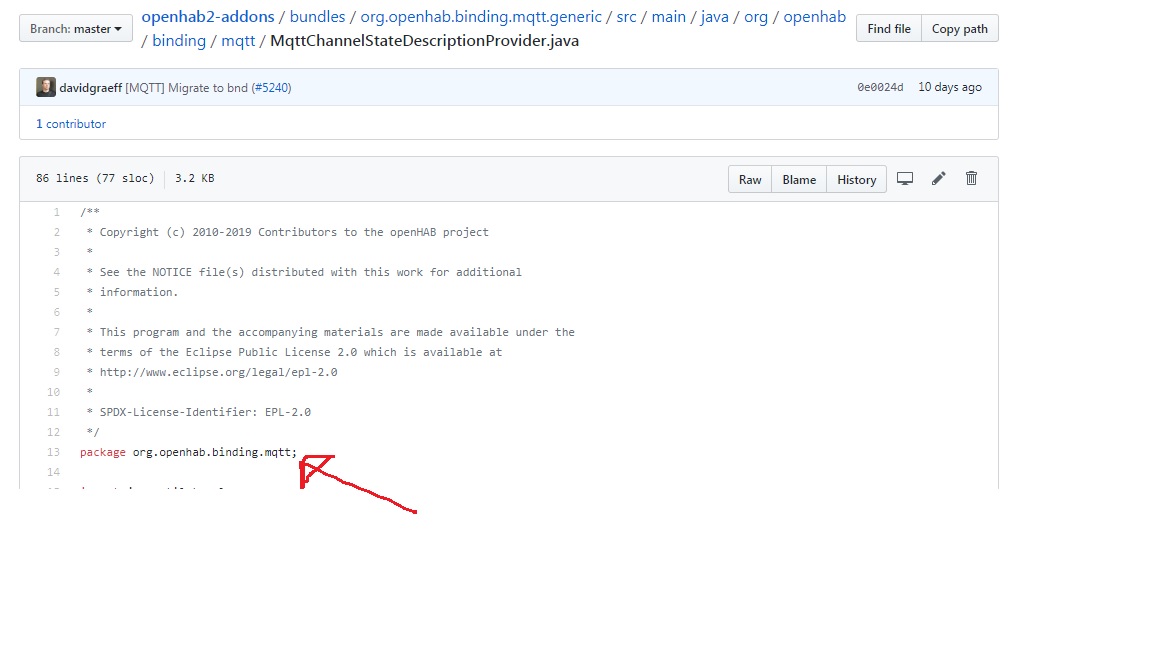Select line number 13

tap(53, 452)
